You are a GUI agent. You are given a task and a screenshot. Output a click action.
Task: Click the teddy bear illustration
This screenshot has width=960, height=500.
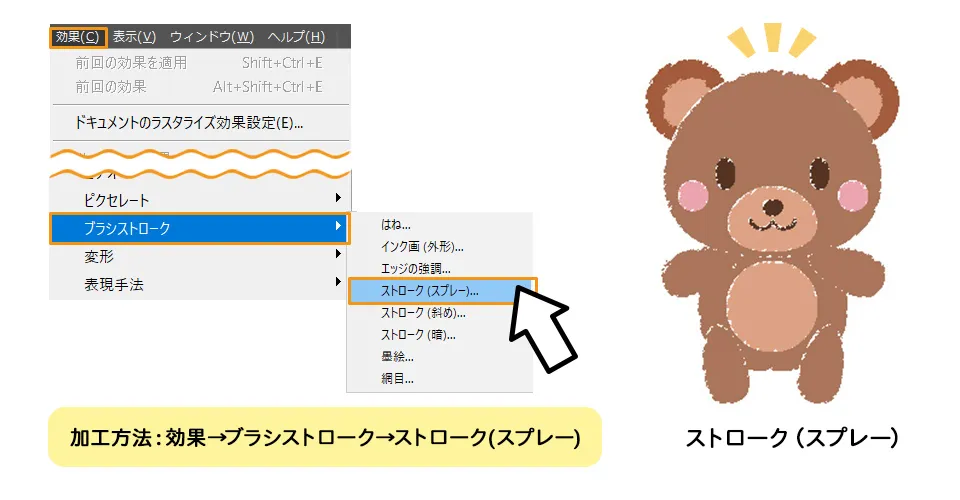pyautogui.click(x=773, y=229)
